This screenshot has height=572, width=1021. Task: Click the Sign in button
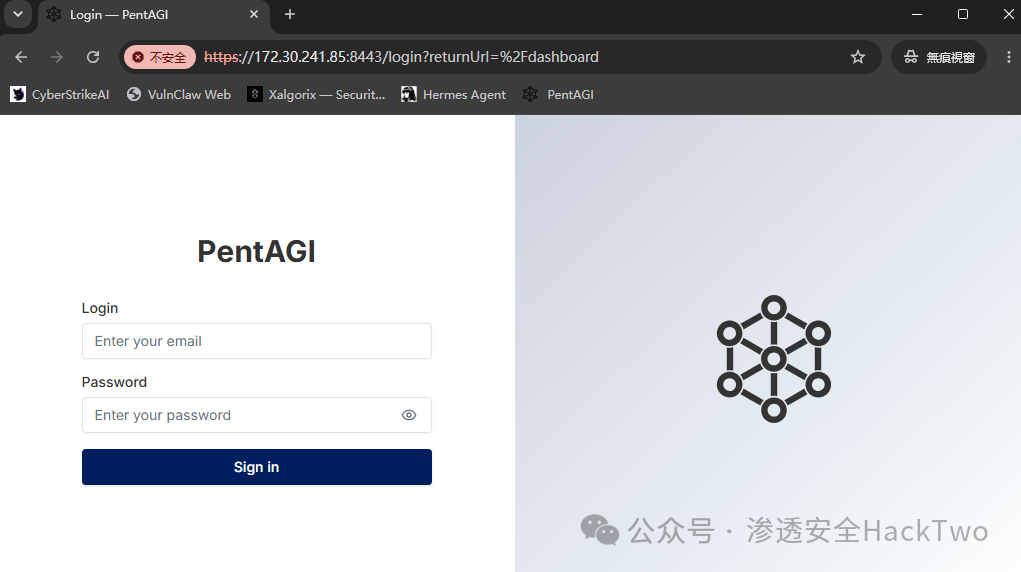(x=257, y=467)
